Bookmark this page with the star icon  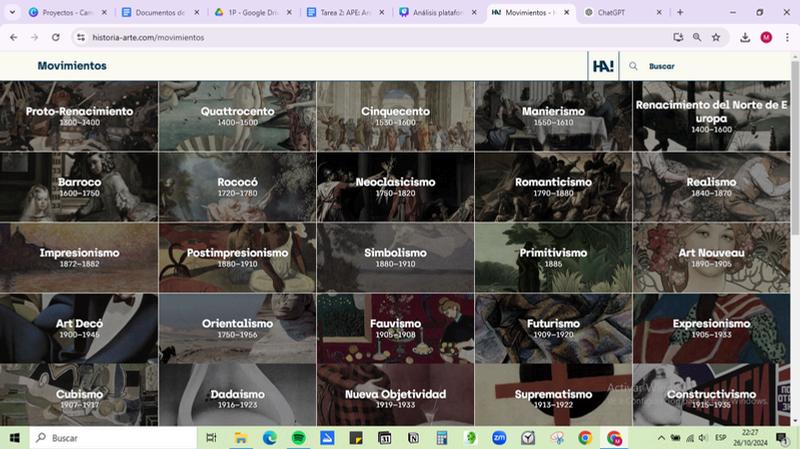coord(716,37)
